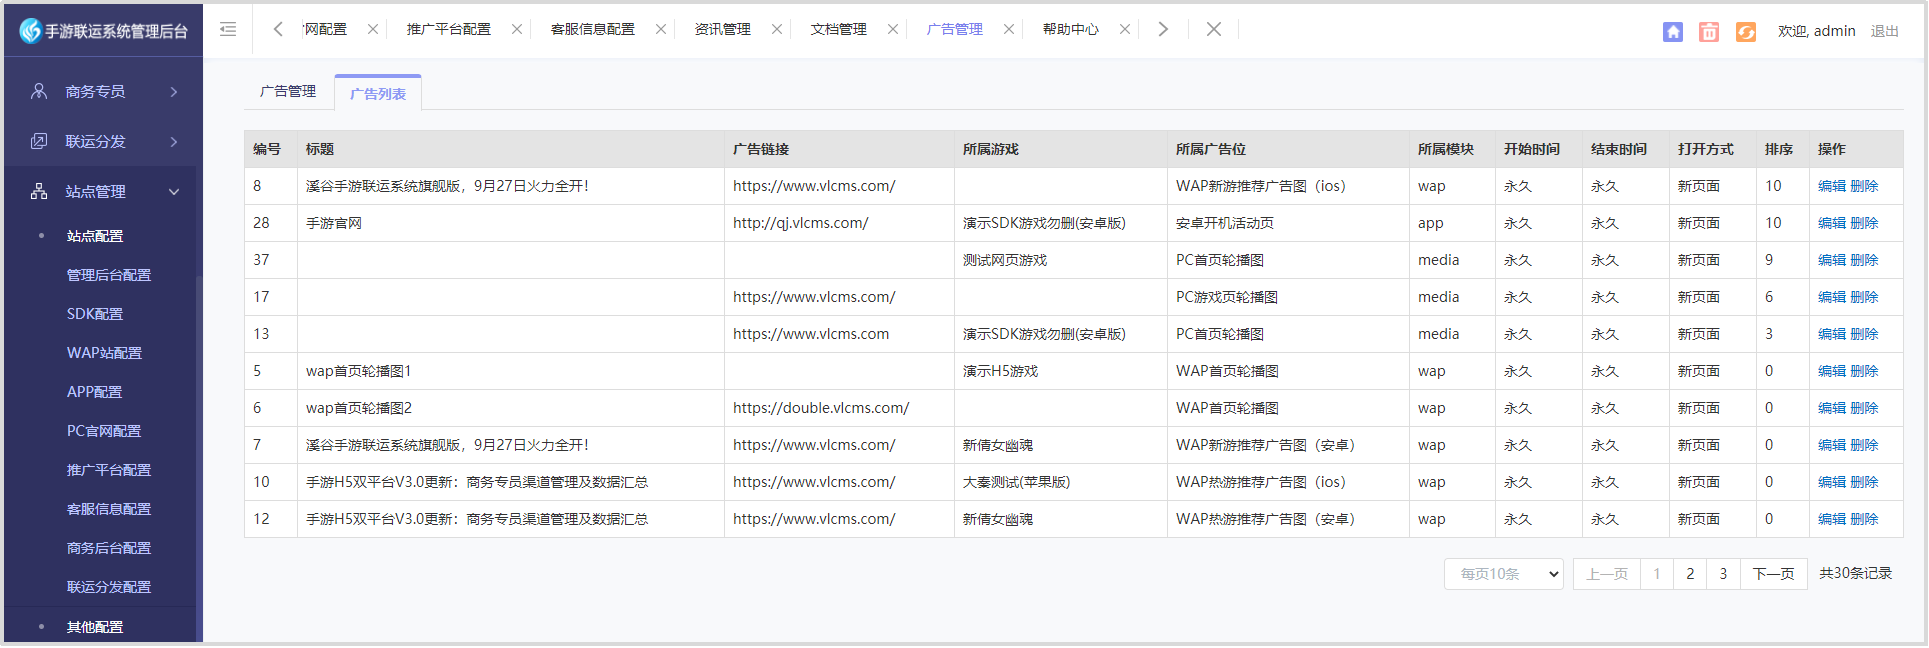Switch to the 客服信息配置 tab

(593, 30)
